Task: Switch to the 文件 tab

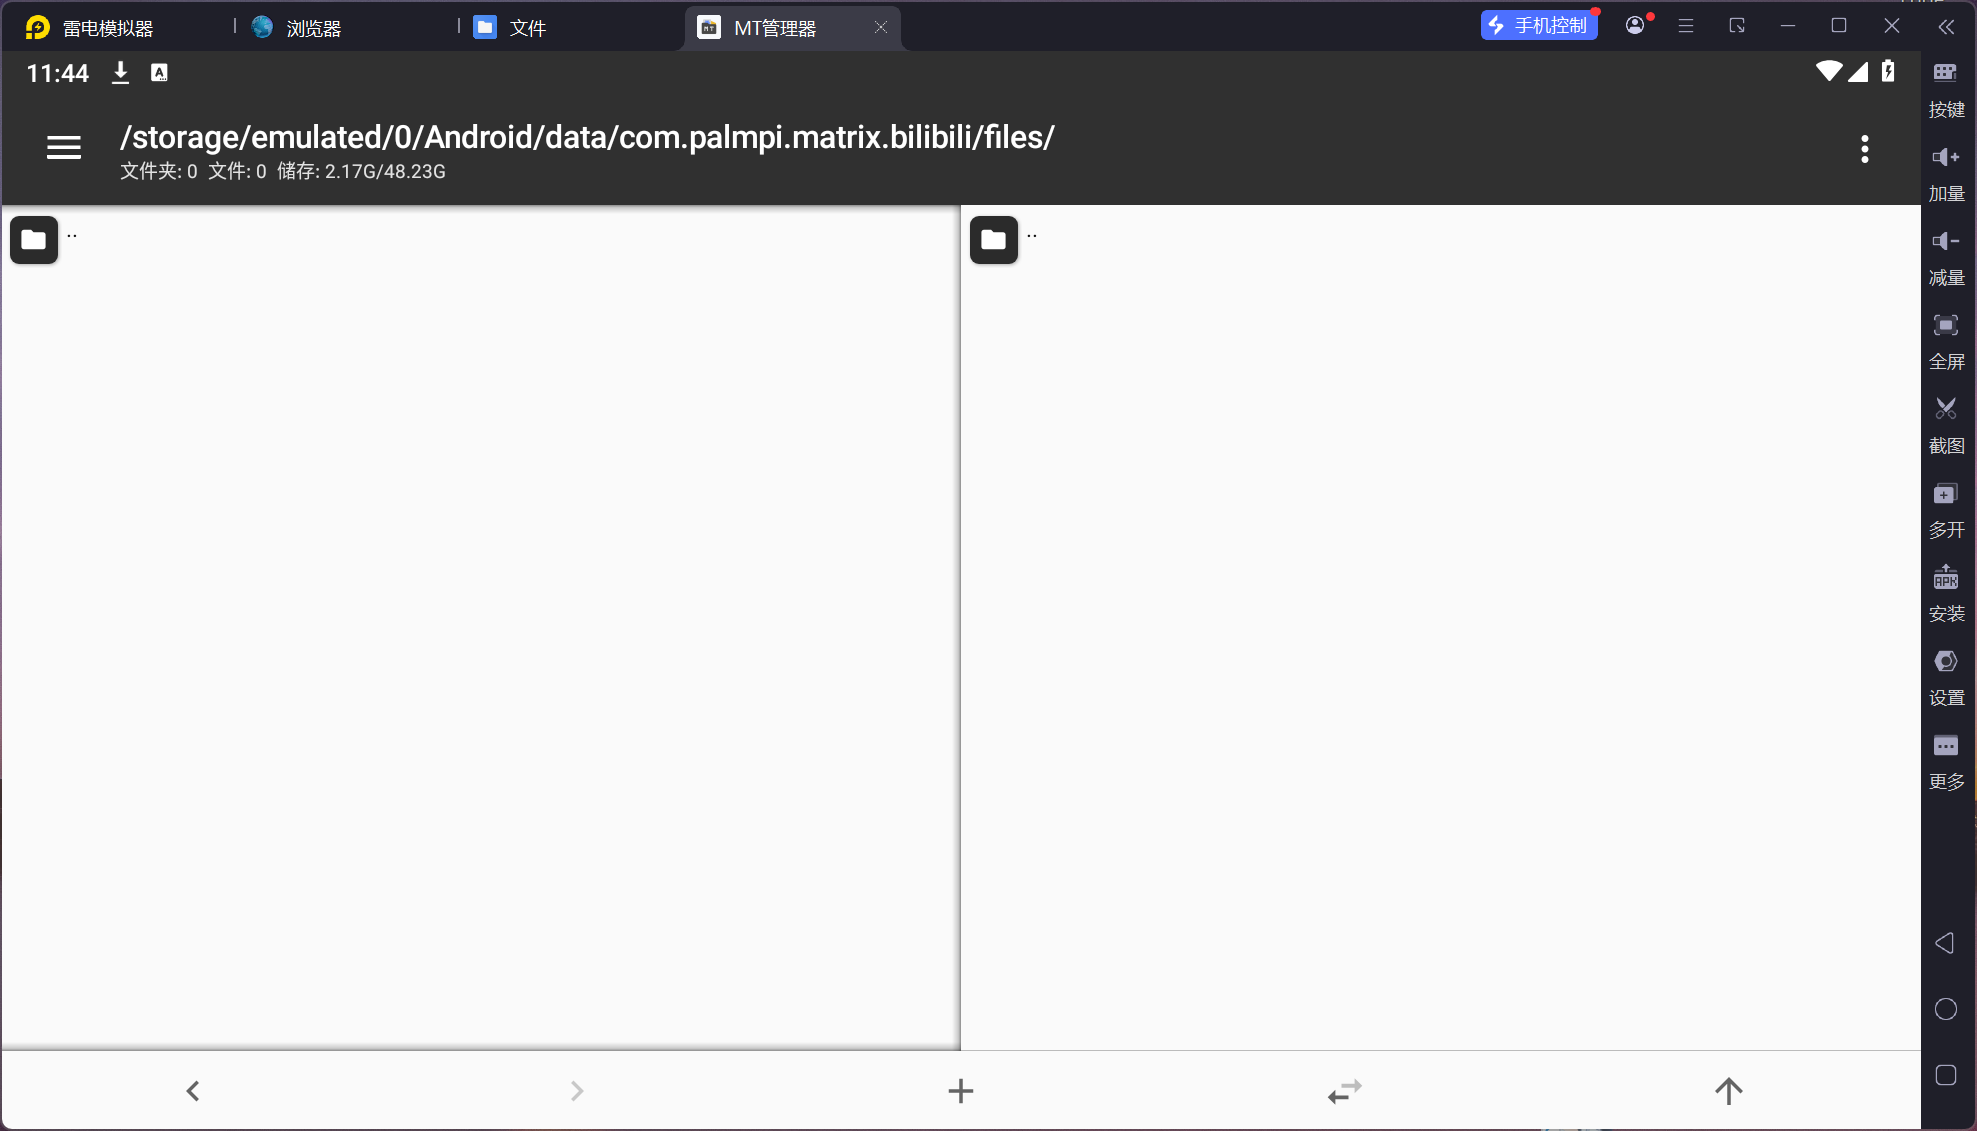Action: pos(527,28)
